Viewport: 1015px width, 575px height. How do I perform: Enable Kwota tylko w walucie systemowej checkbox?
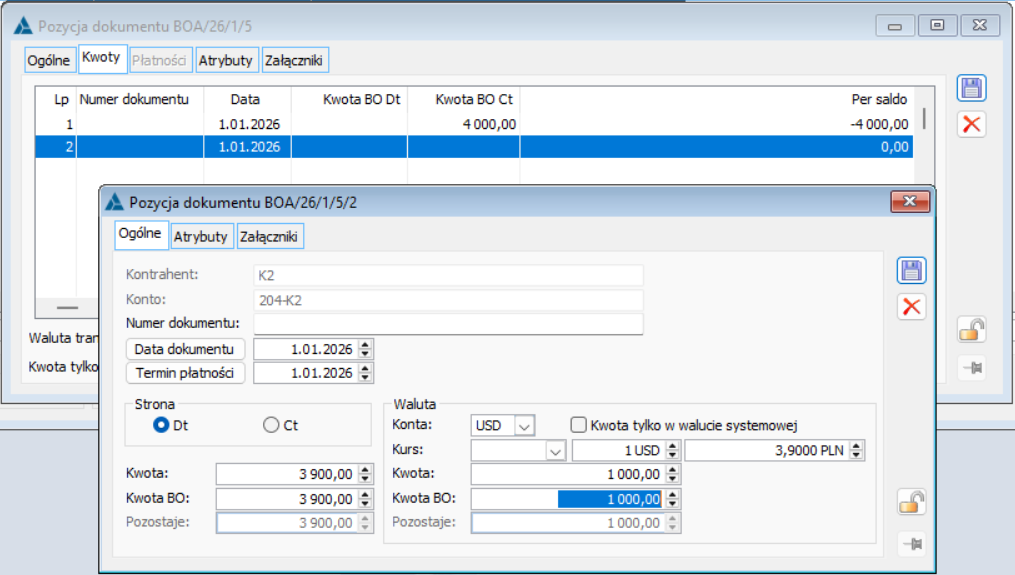578,425
